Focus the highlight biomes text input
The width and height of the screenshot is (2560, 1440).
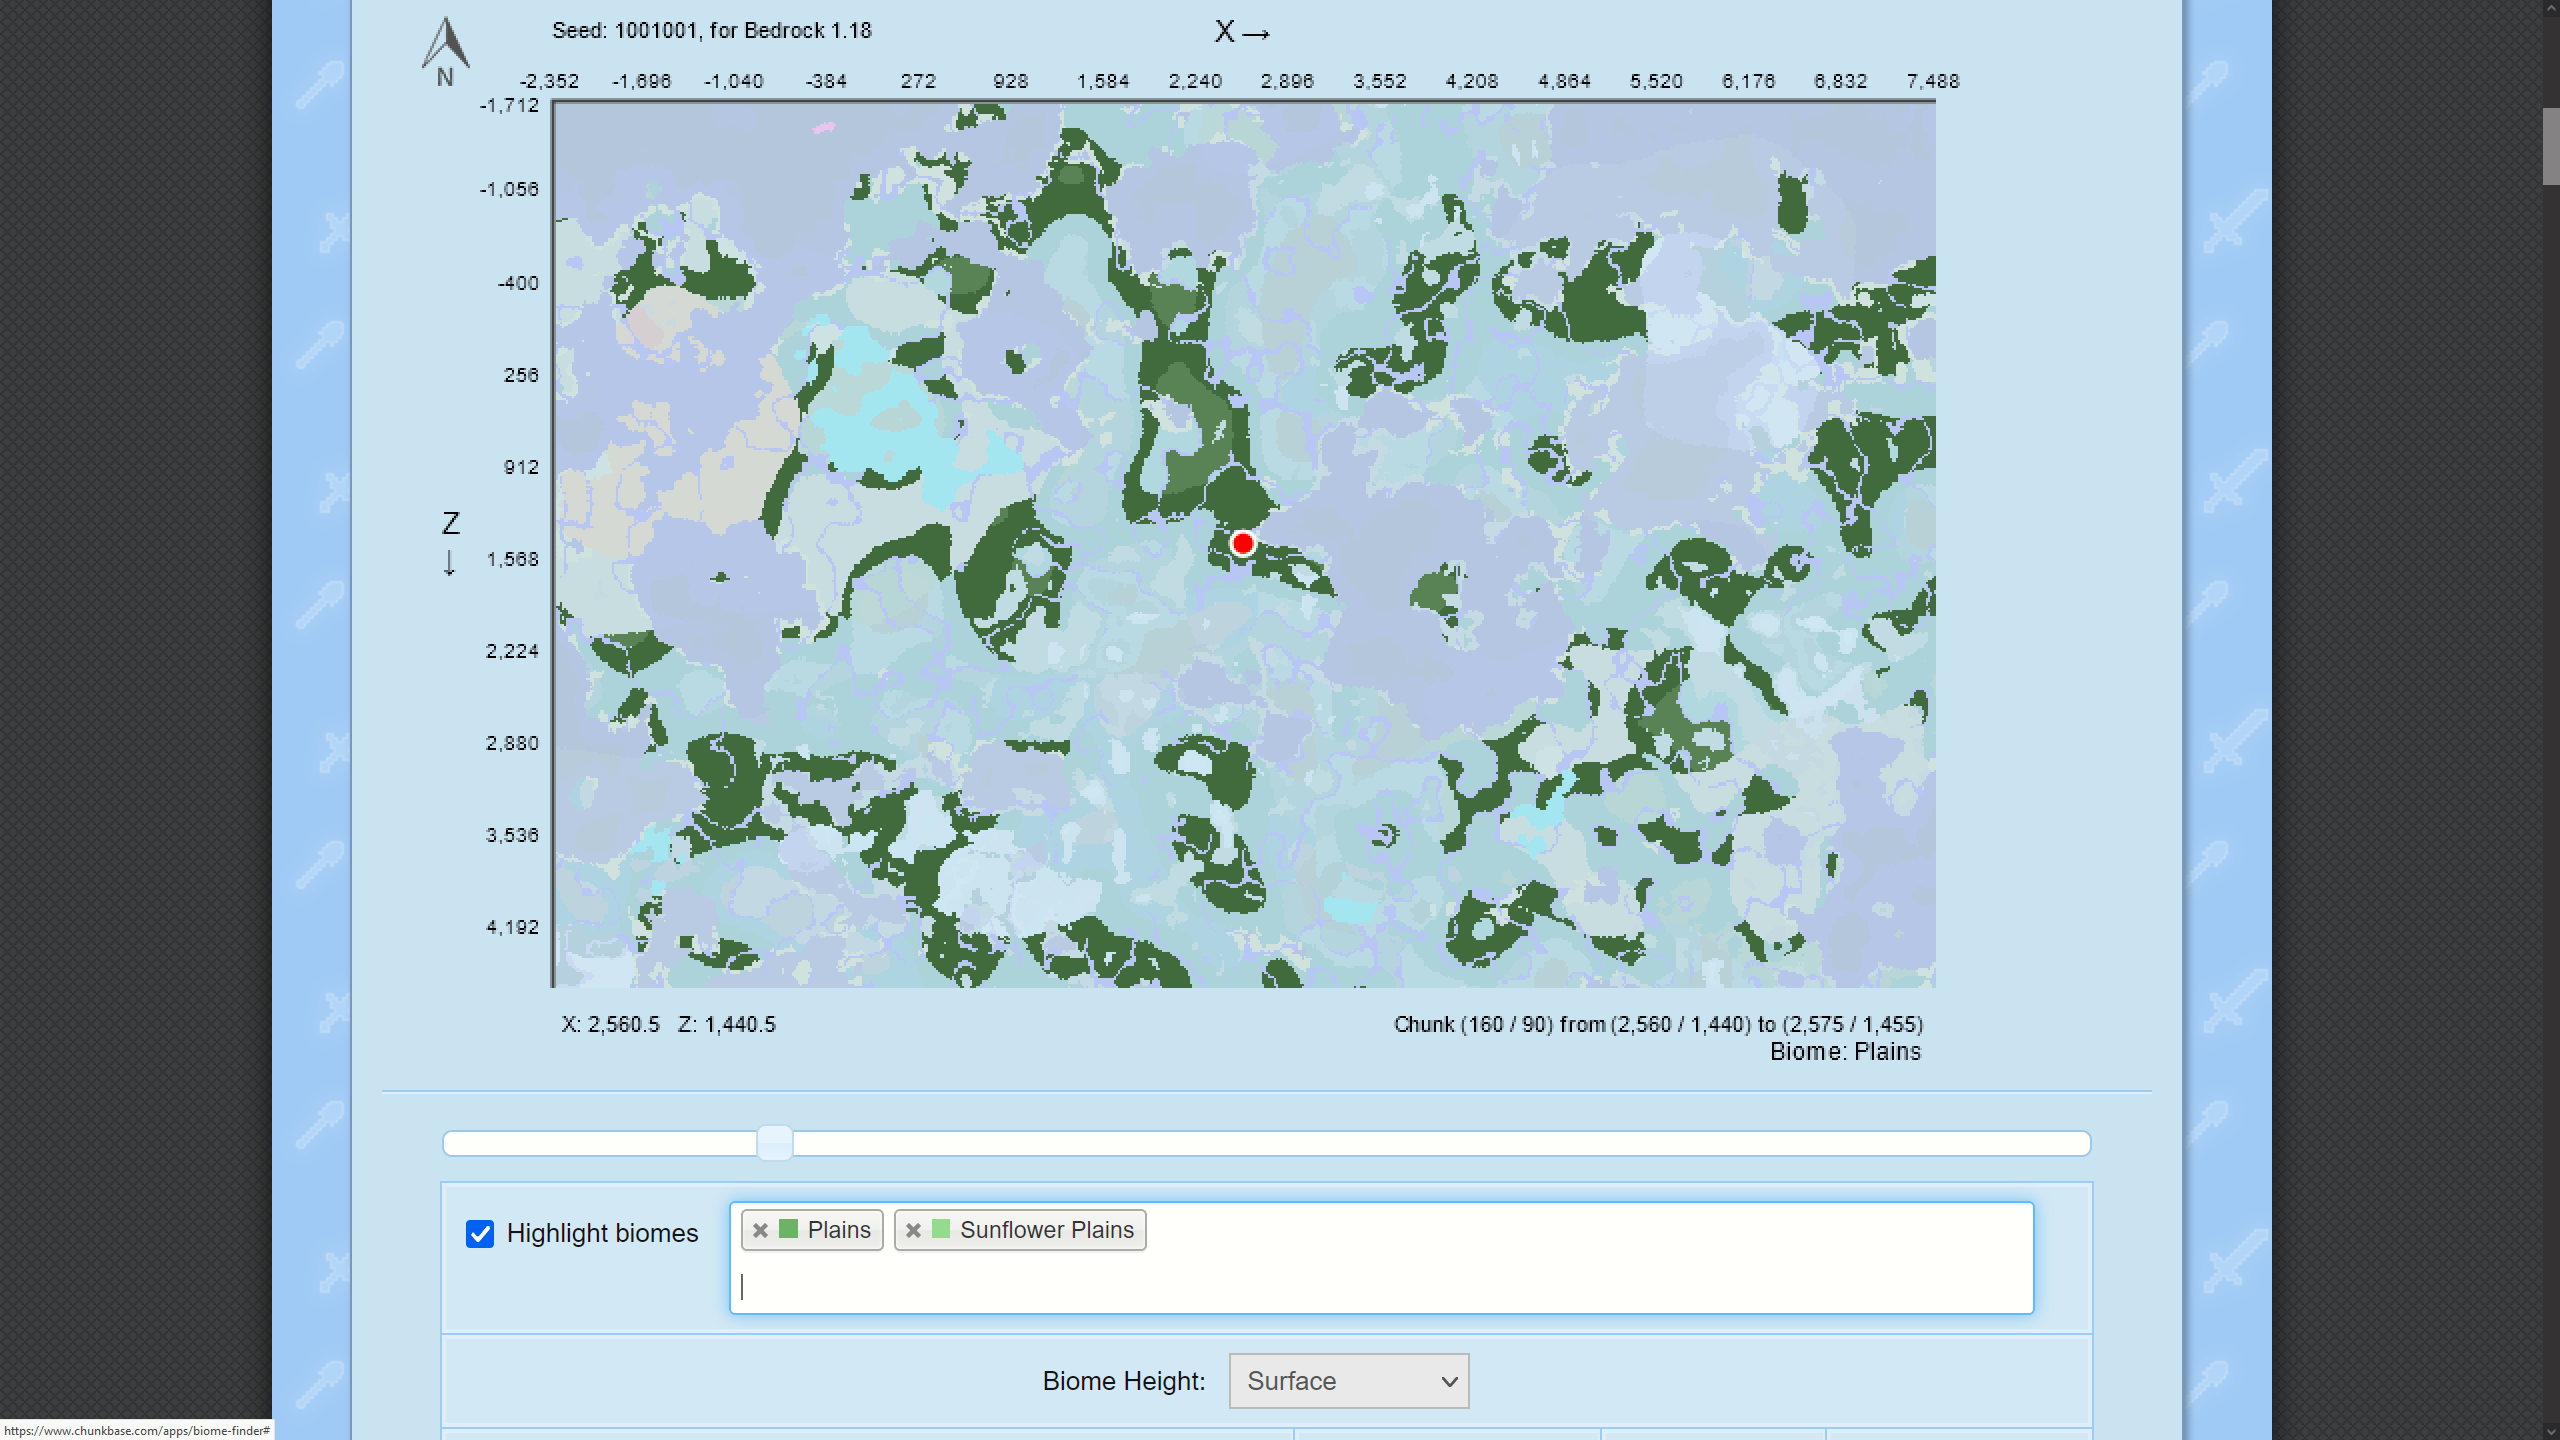point(1380,1287)
